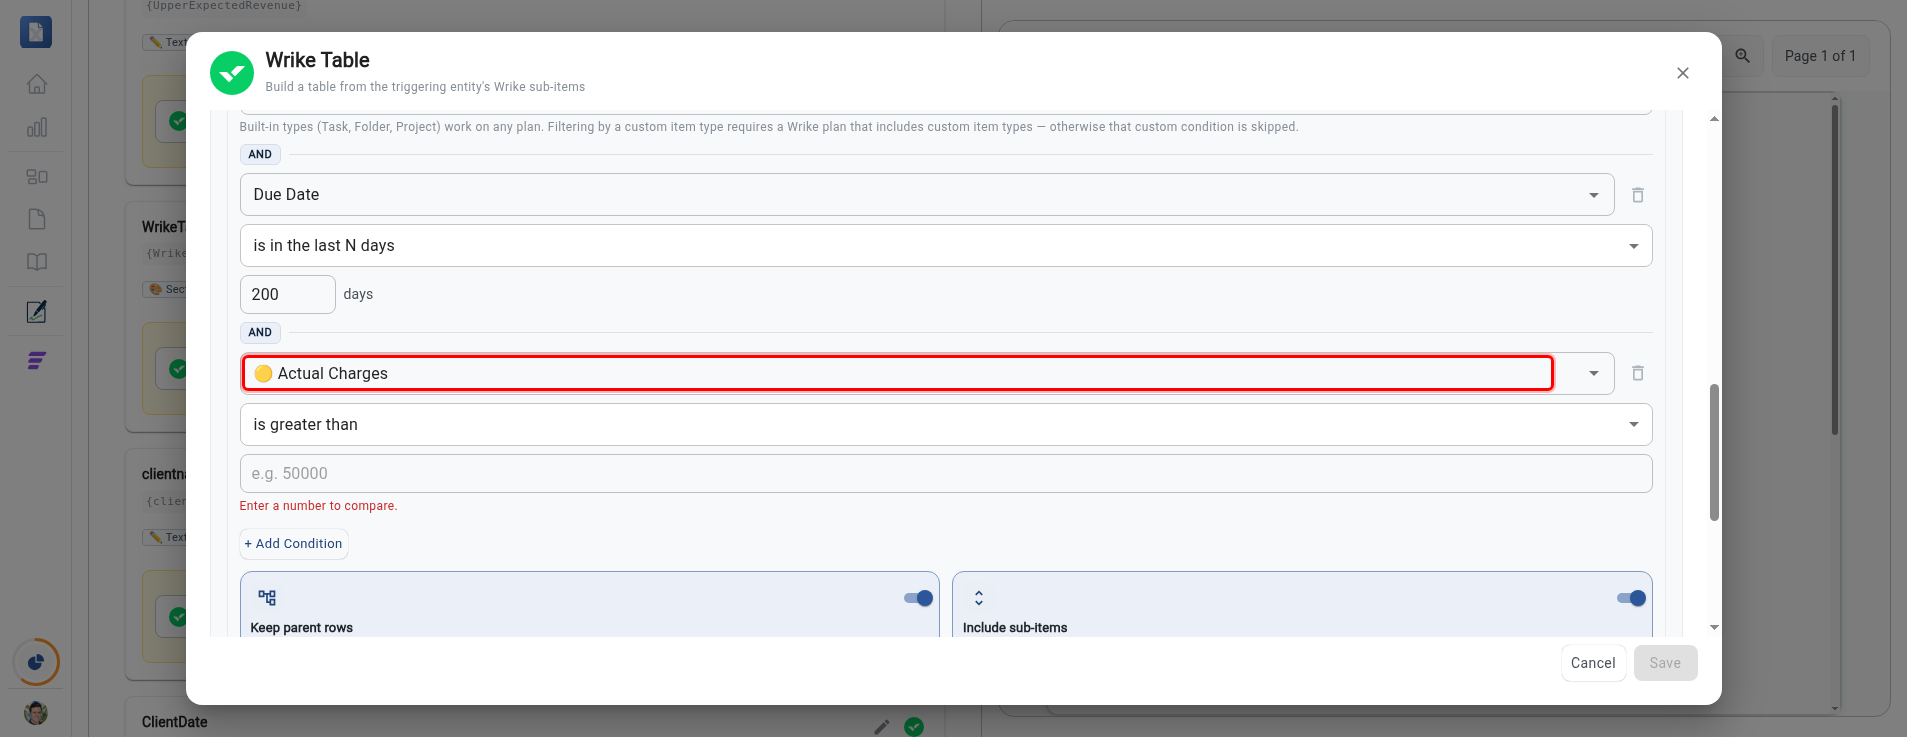Click the Cancel button
The image size is (1907, 737).
pyautogui.click(x=1593, y=663)
